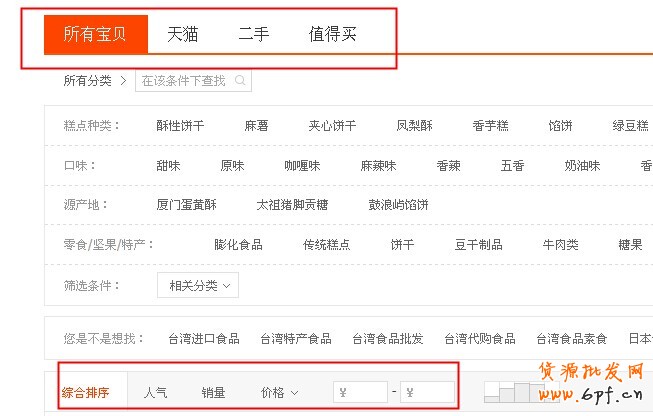Click the magnifier icon in the filter search box
653x416 pixels.
pyautogui.click(x=240, y=81)
